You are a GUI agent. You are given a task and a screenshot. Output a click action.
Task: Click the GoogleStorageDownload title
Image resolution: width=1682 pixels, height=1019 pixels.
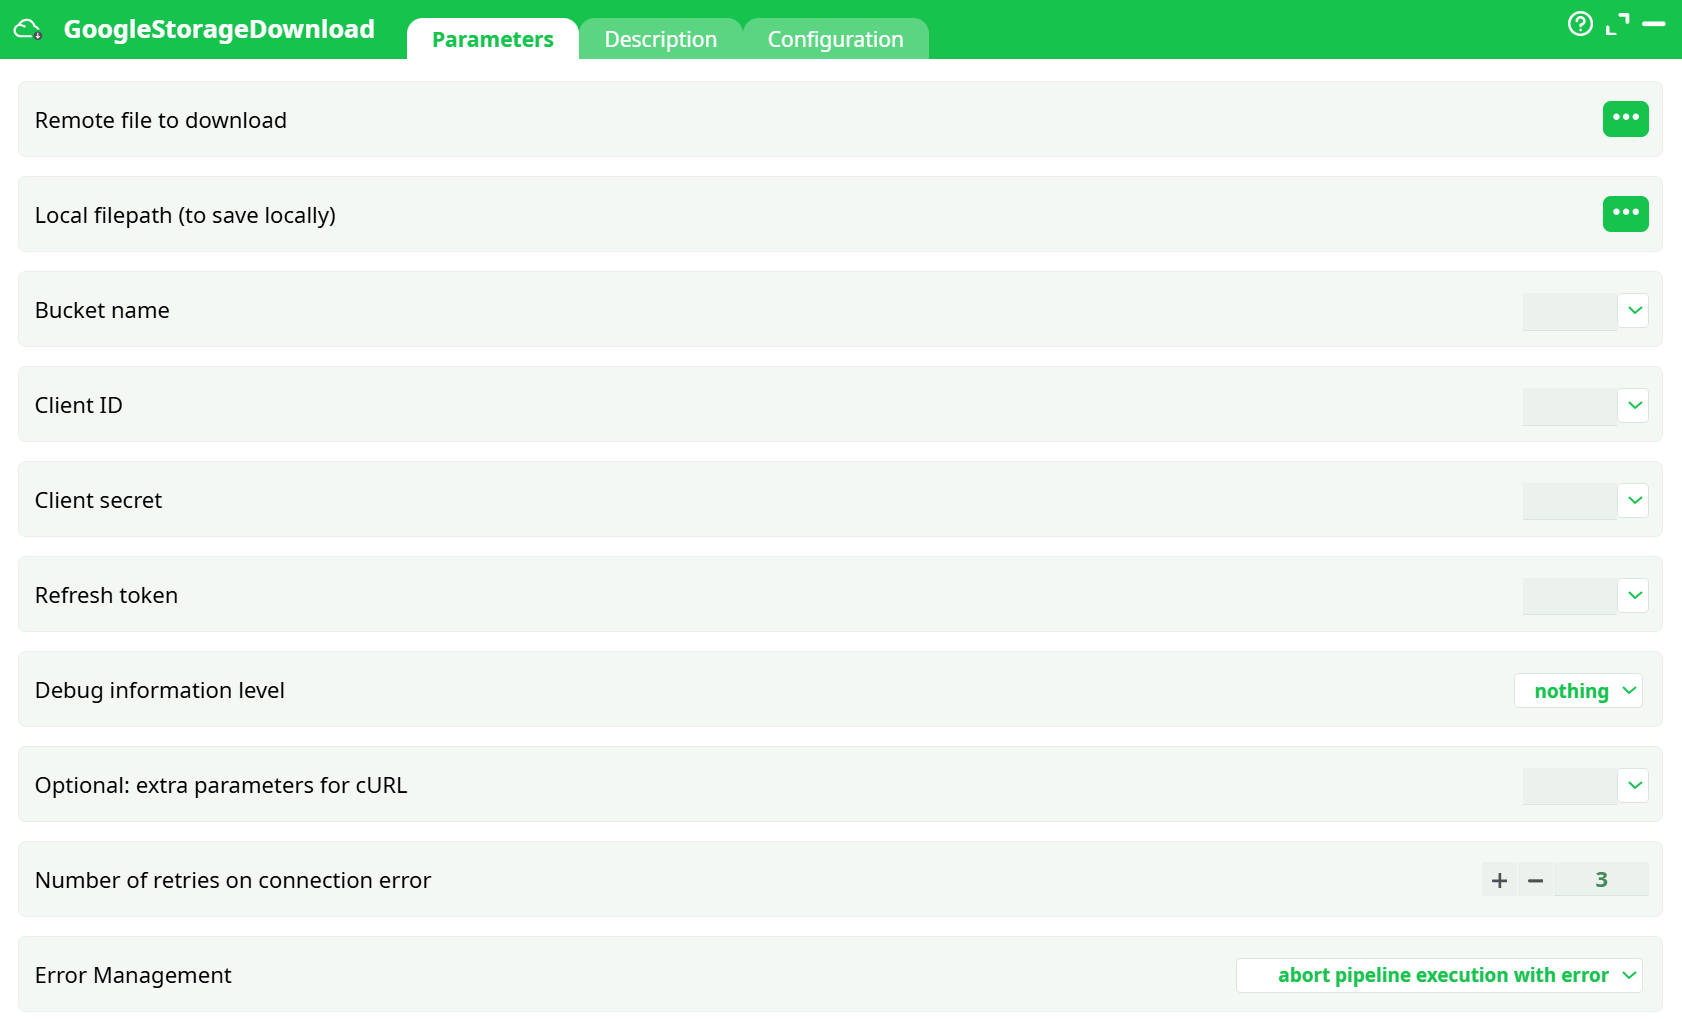(x=219, y=29)
